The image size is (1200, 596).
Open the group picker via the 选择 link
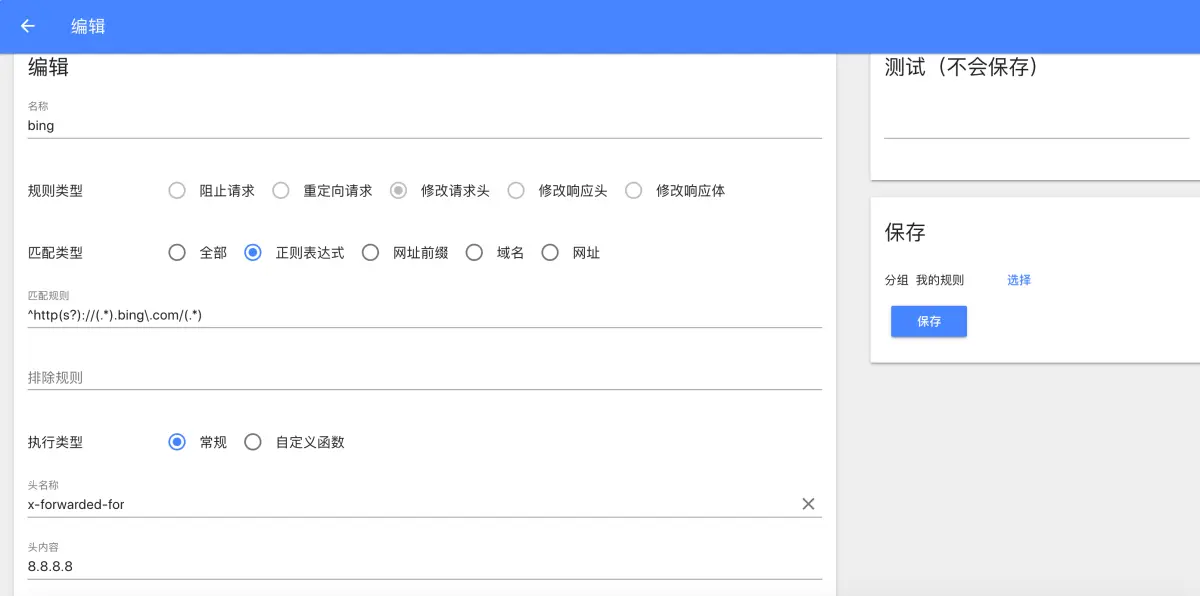(x=1018, y=280)
